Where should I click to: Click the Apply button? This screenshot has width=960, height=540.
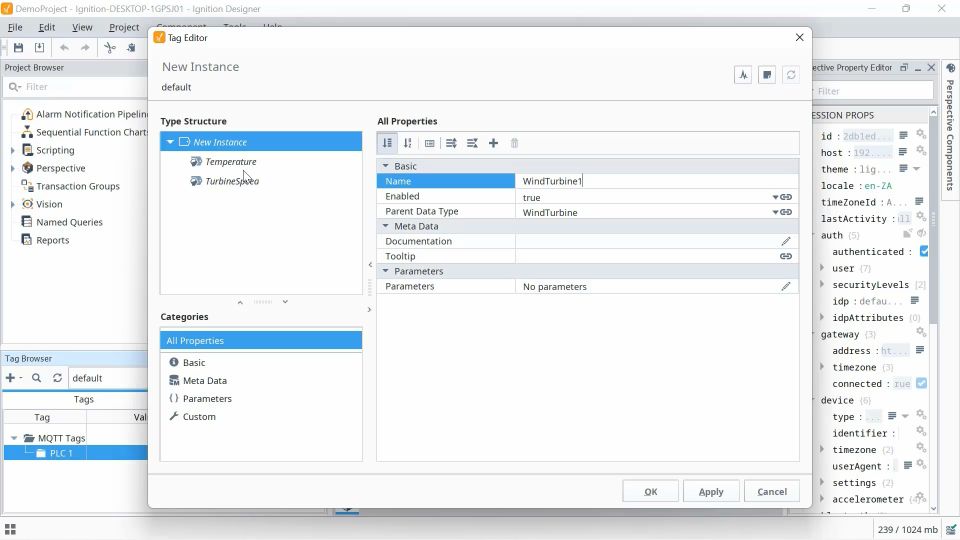coord(711,491)
